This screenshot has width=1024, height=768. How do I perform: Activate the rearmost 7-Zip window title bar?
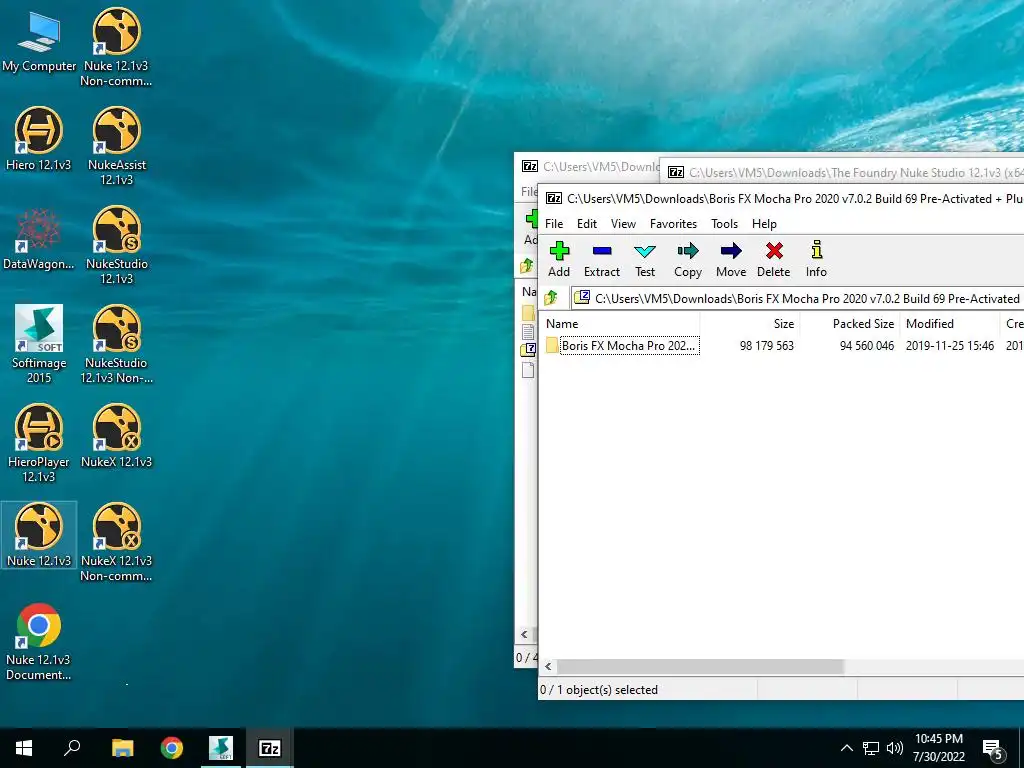pos(588,167)
